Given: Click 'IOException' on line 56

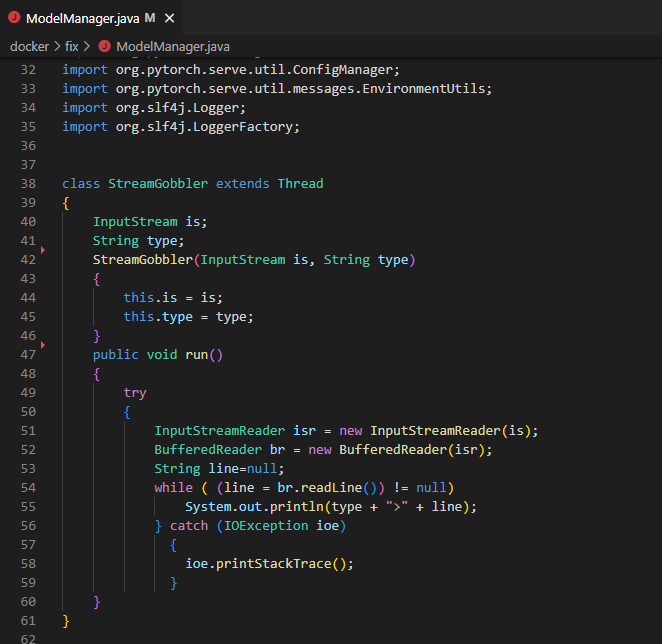Looking at the screenshot, I should [266, 526].
